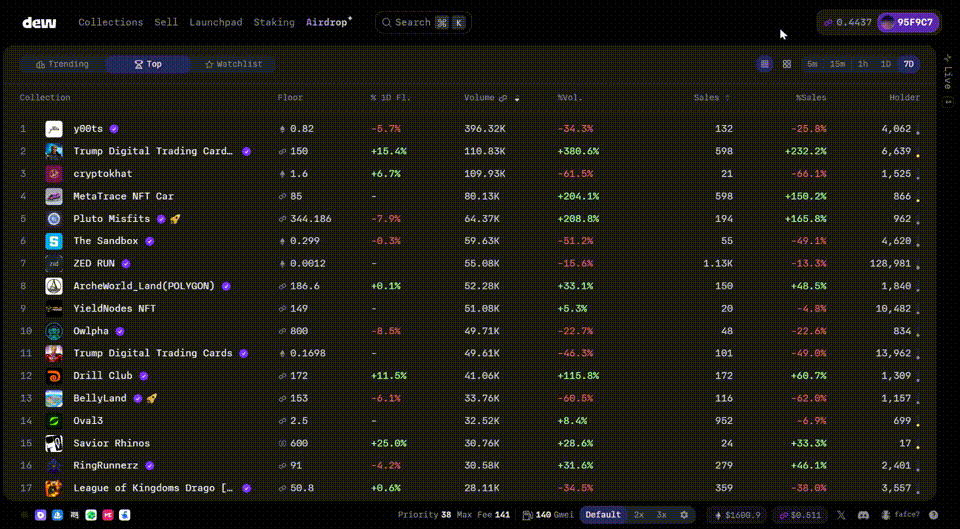Click the Drill Club collection logo
This screenshot has height=529, width=960.
point(54,376)
